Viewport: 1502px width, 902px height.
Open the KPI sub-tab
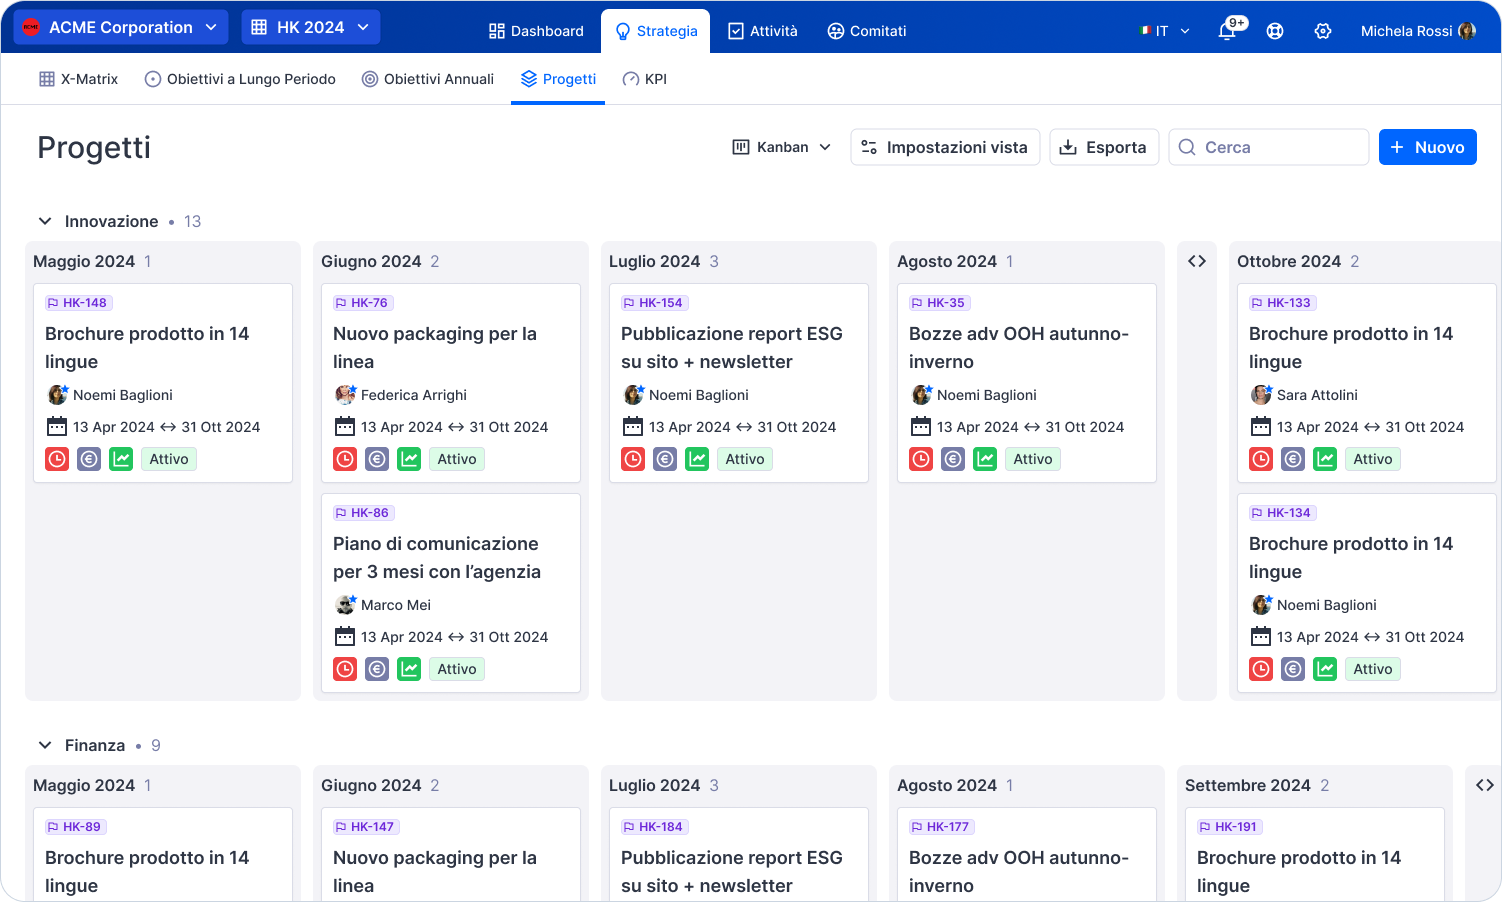coord(645,79)
